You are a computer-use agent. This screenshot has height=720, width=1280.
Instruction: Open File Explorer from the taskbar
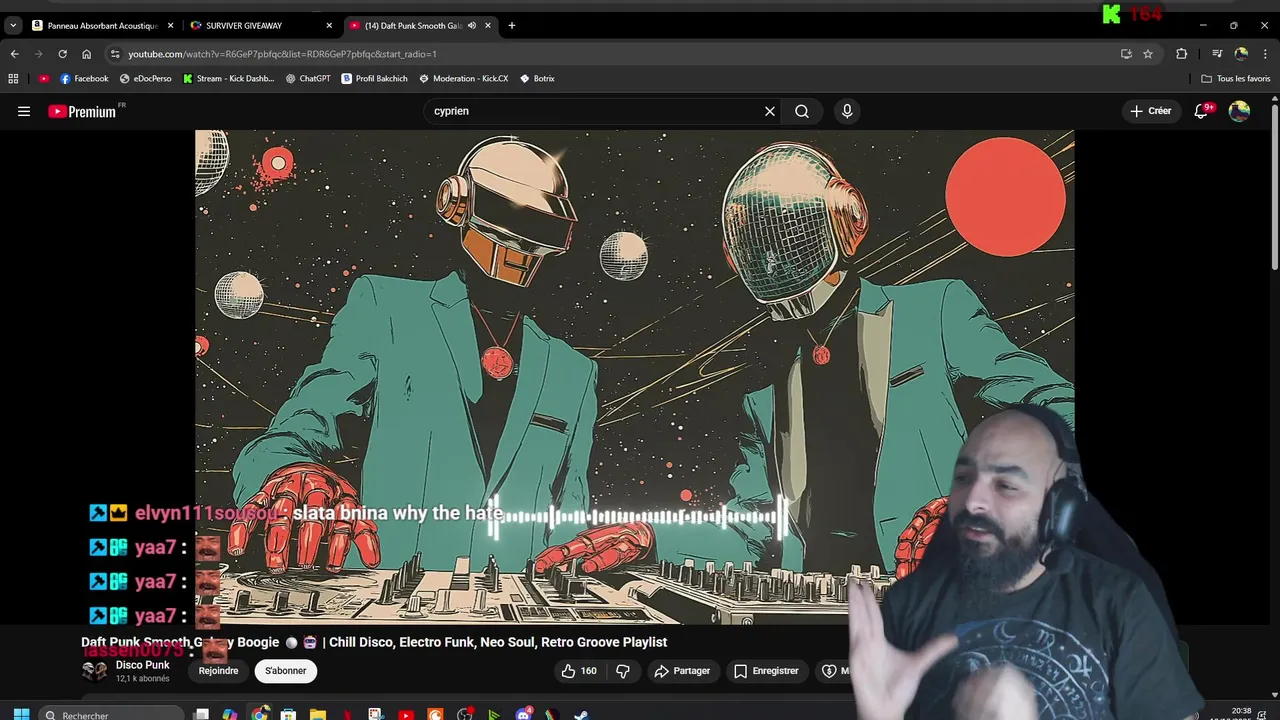point(317,714)
